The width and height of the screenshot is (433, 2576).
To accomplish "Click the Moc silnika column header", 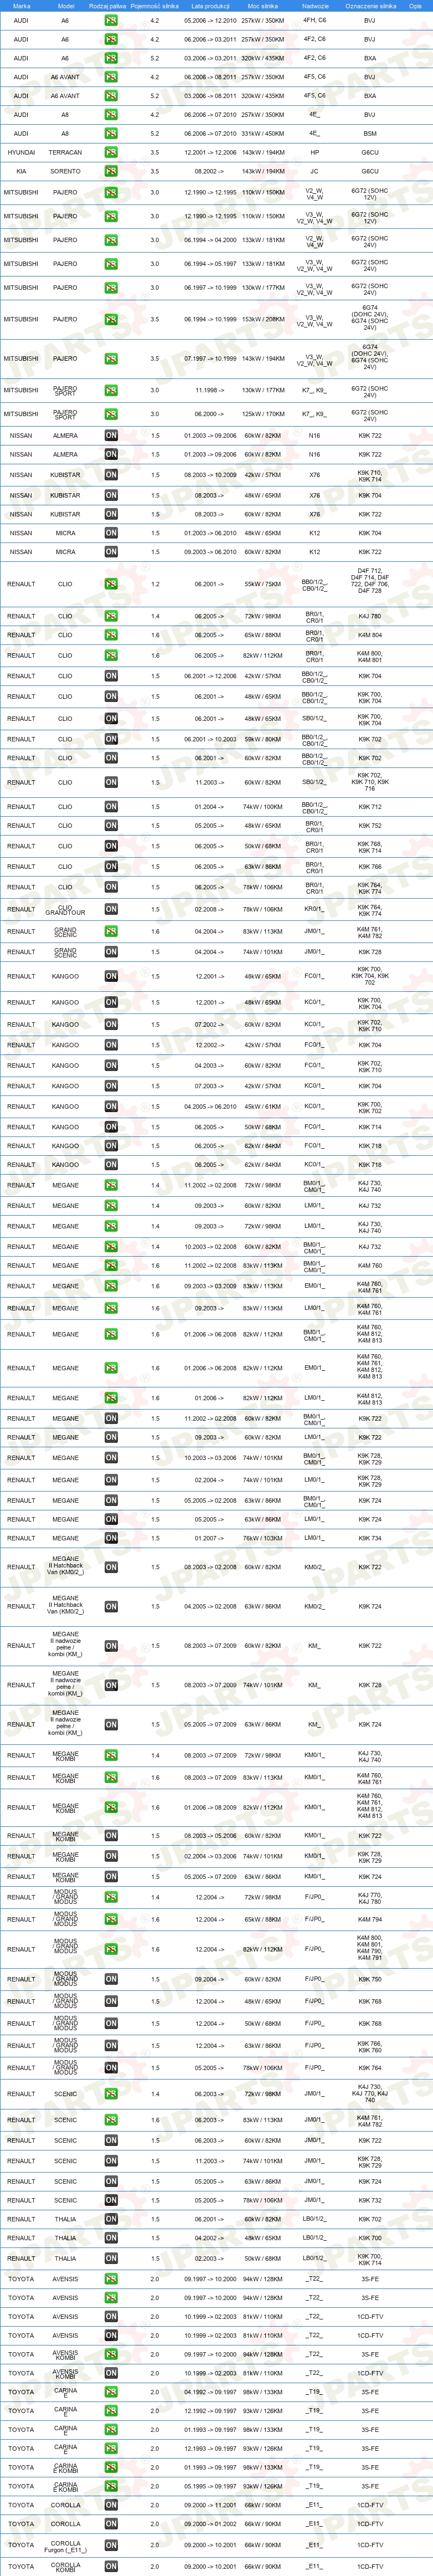I will point(263,6).
